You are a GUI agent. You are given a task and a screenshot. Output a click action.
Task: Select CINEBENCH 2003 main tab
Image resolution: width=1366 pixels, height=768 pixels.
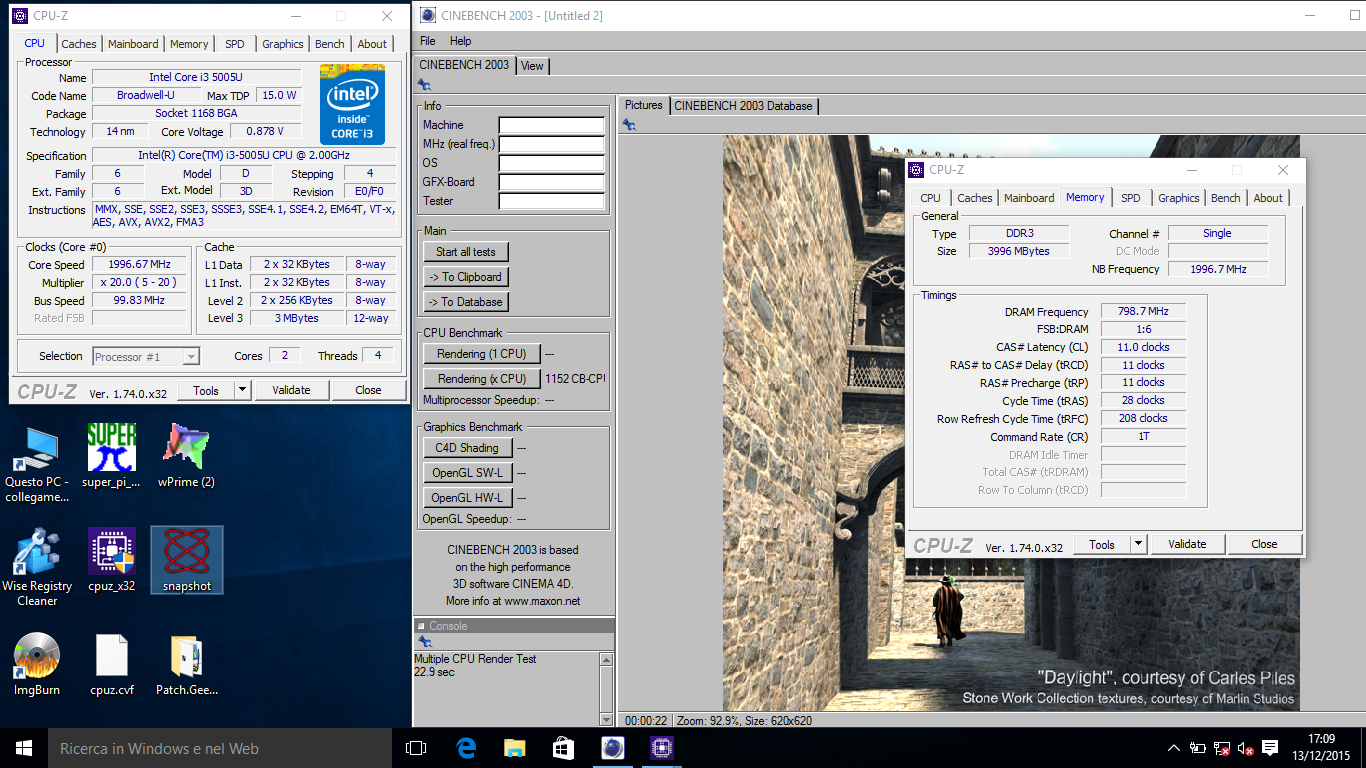point(464,65)
